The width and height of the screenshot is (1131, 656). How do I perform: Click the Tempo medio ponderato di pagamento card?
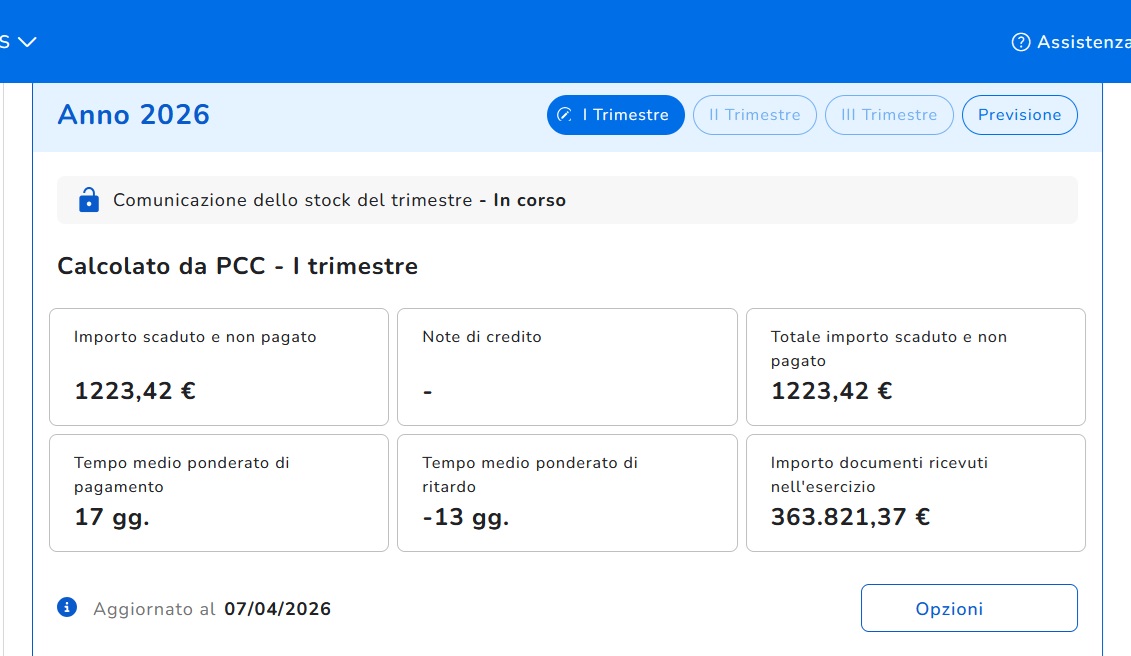219,492
